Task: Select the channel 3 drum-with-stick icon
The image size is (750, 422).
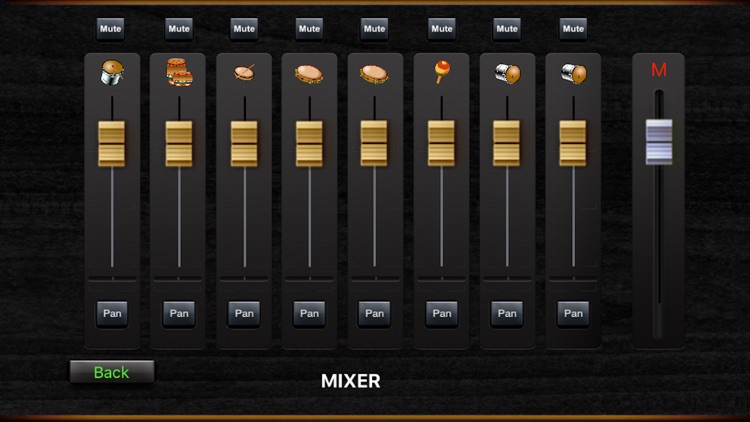Action: pyautogui.click(x=244, y=72)
